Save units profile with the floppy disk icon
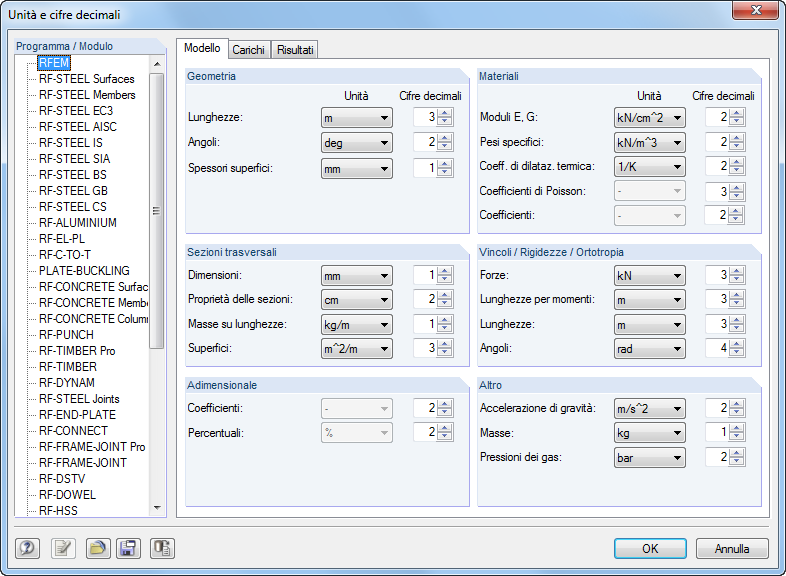 (128, 548)
